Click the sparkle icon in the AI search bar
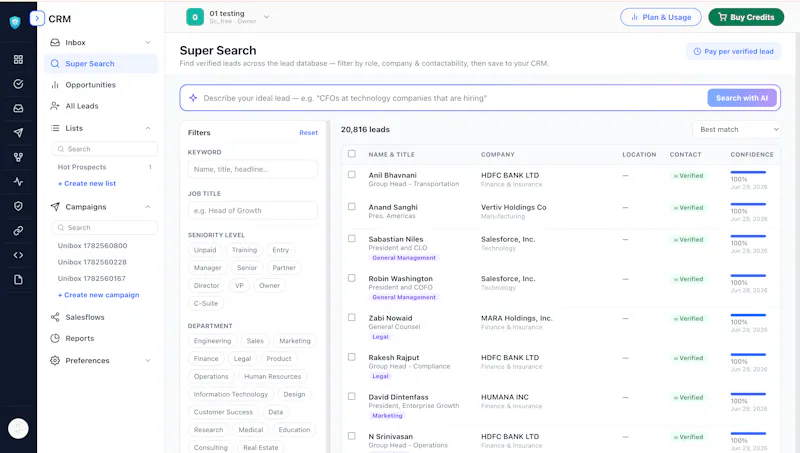This screenshot has height=453, width=800. 193,97
